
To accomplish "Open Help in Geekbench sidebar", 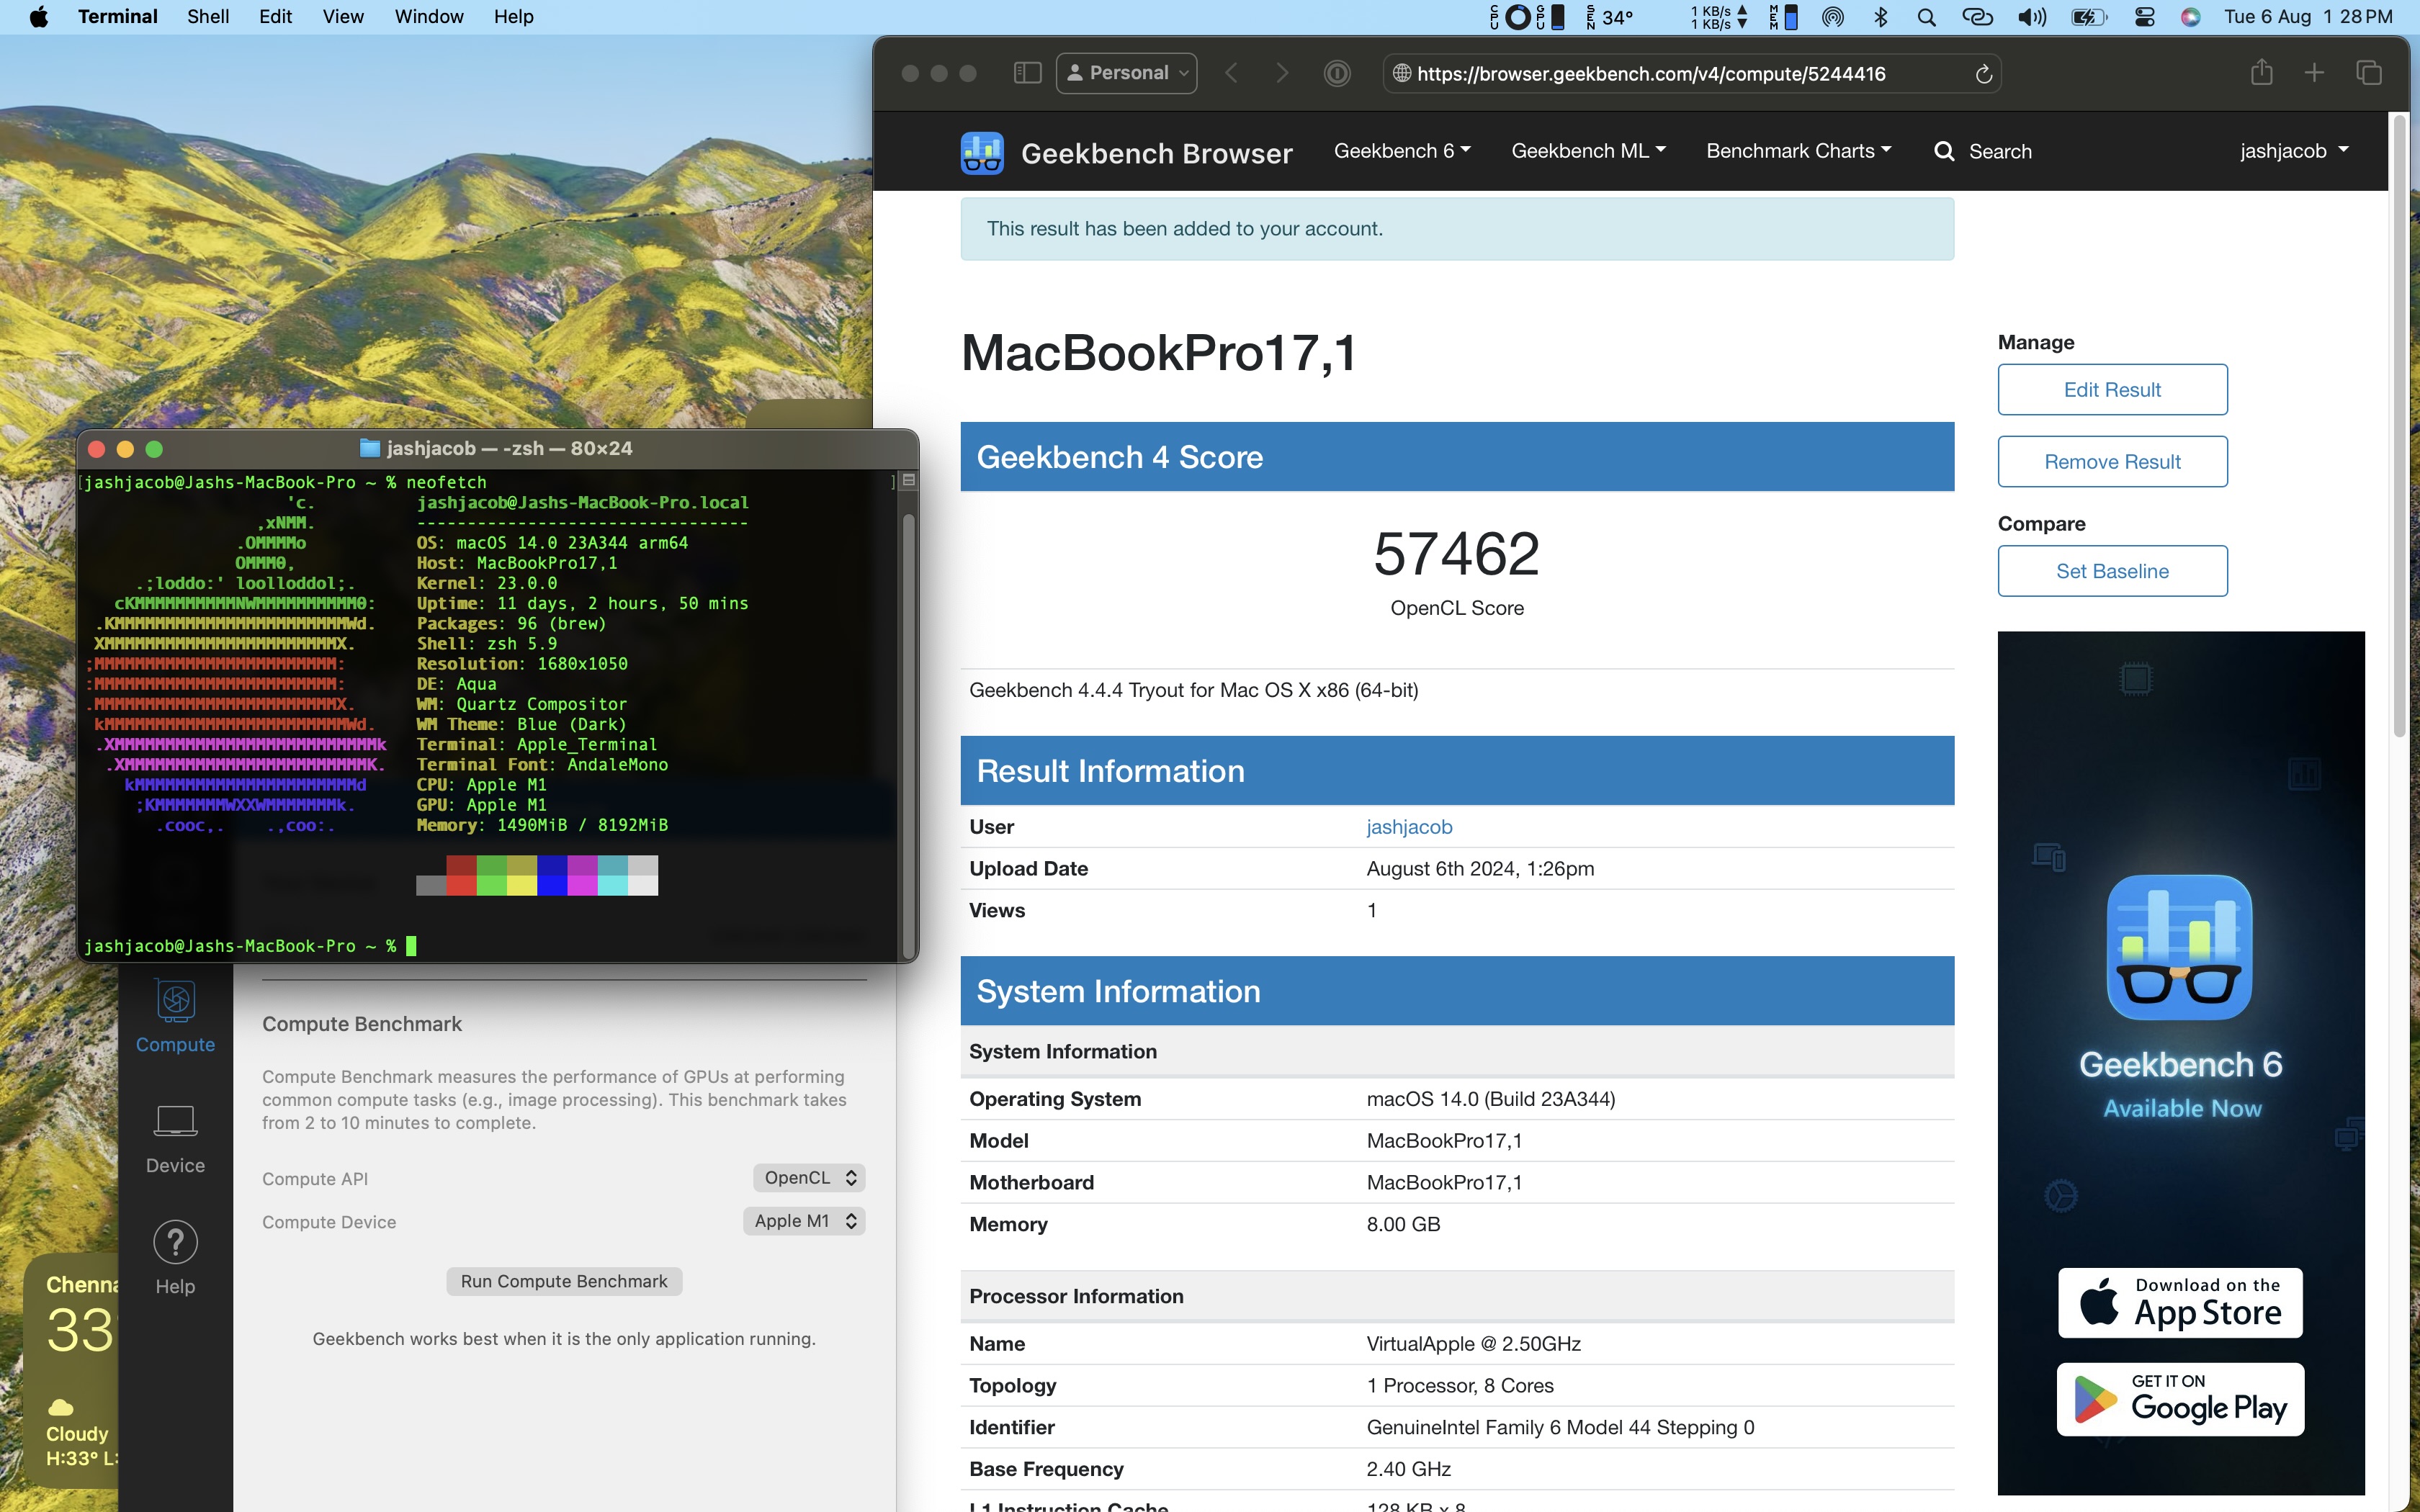I will [x=175, y=1242].
